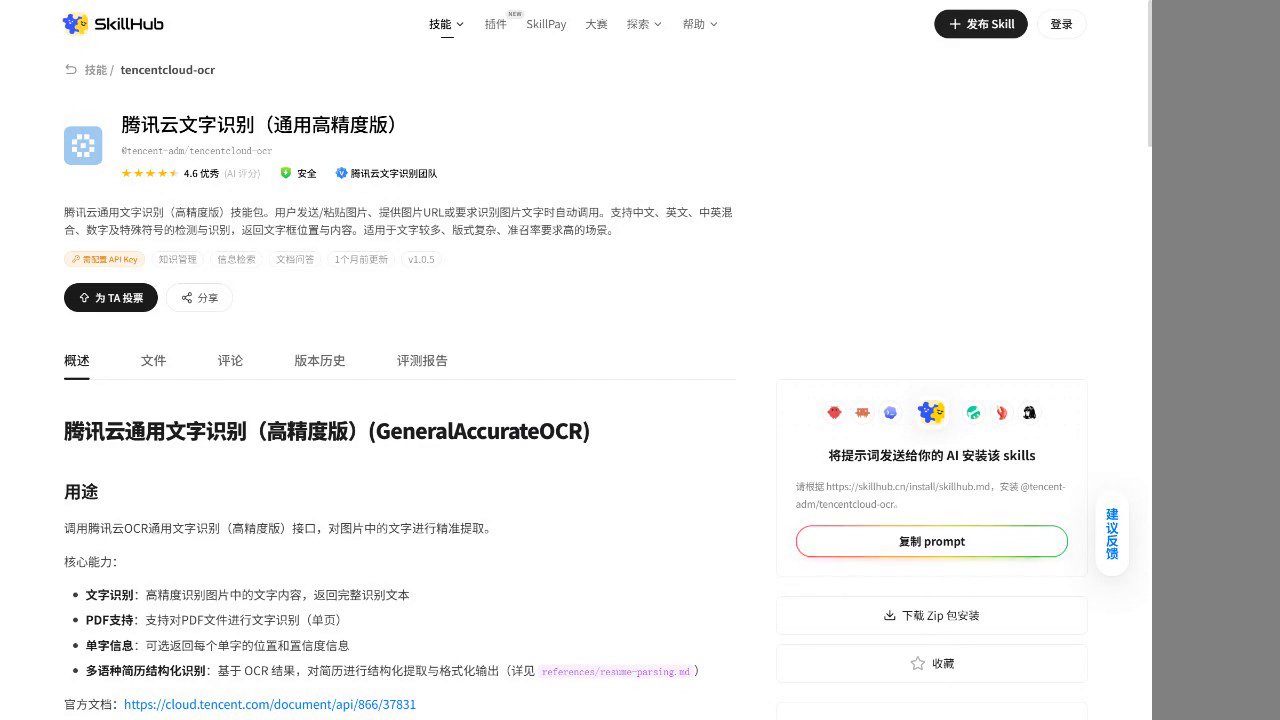Click the black penguin agent icon
Image resolution: width=1280 pixels, height=720 pixels.
[1029, 412]
